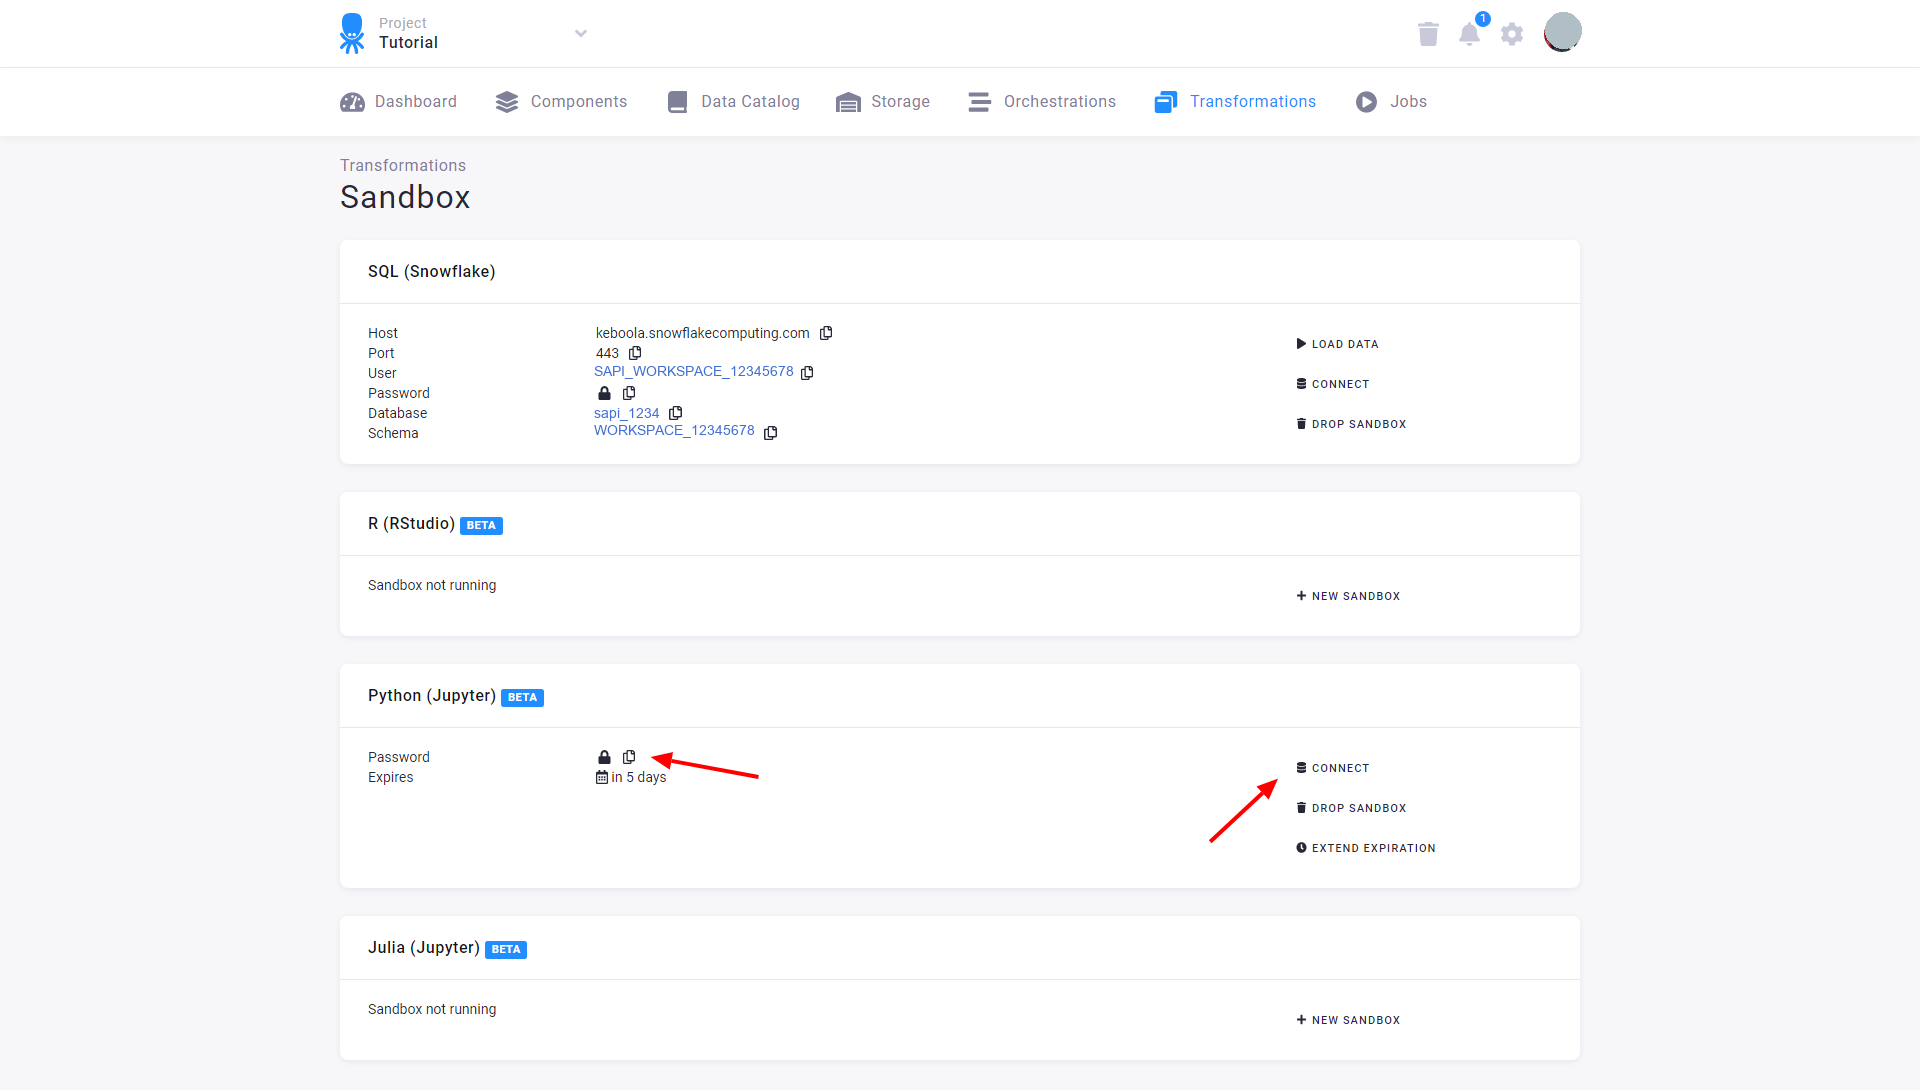This screenshot has height=1090, width=1920.
Task: Click the 'in 5 days' expiry text
Action: tap(639, 777)
